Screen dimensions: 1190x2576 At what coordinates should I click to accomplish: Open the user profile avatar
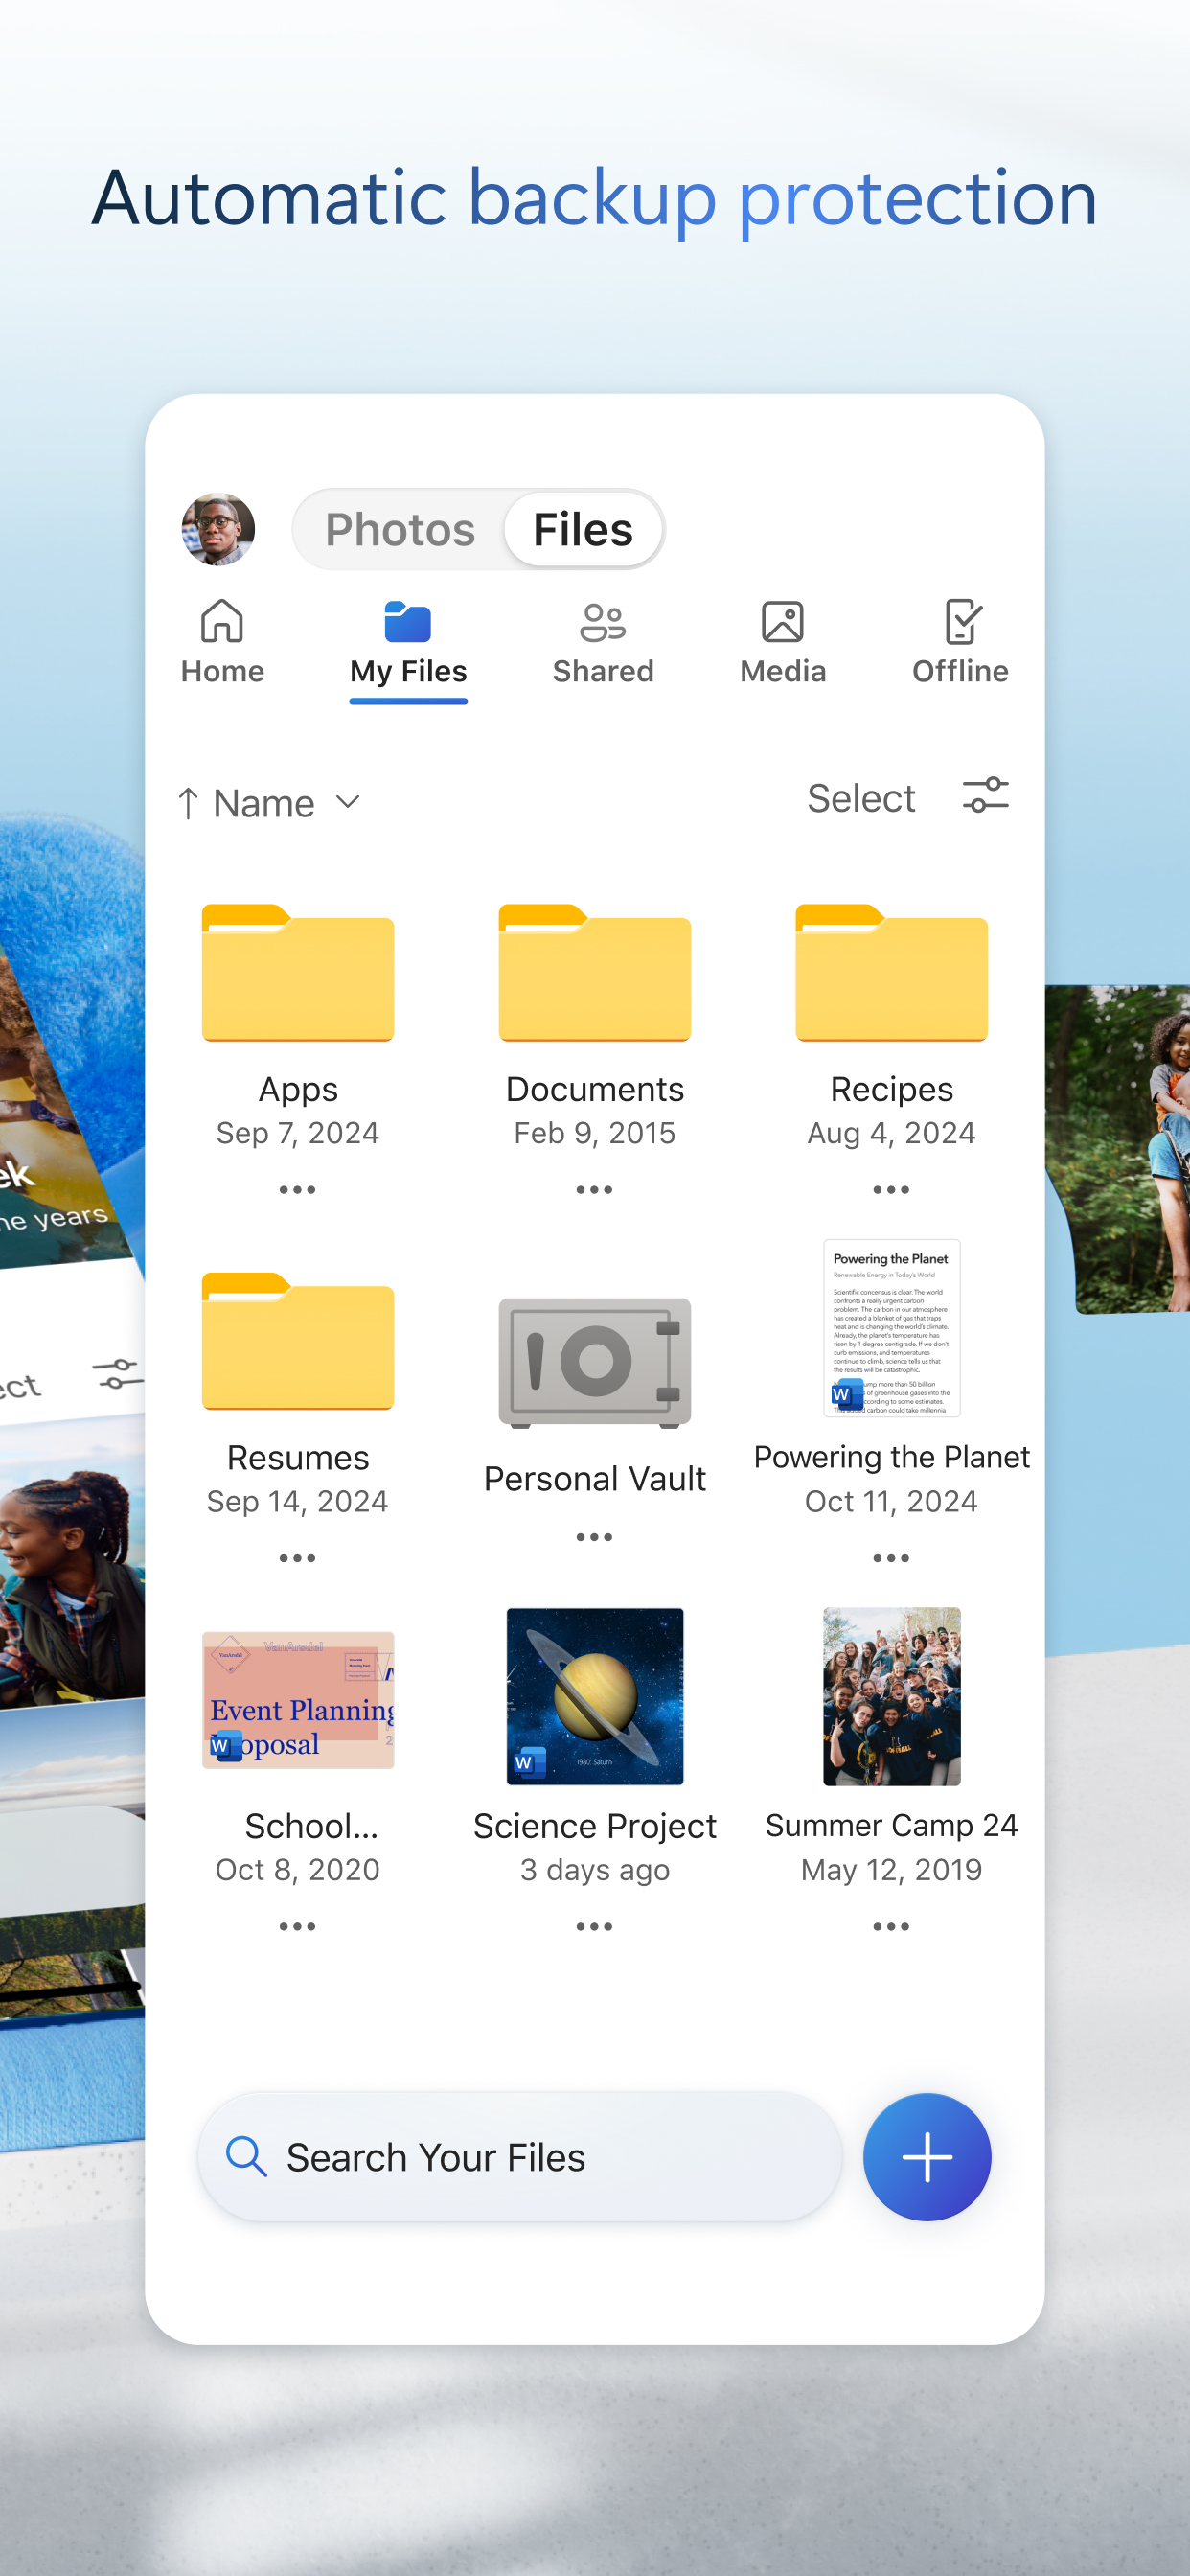click(x=218, y=529)
